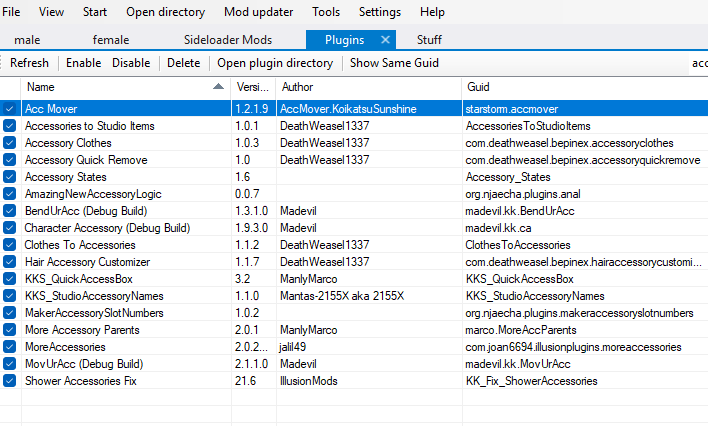
Task: Click Open plugin directory button
Action: 275,63
